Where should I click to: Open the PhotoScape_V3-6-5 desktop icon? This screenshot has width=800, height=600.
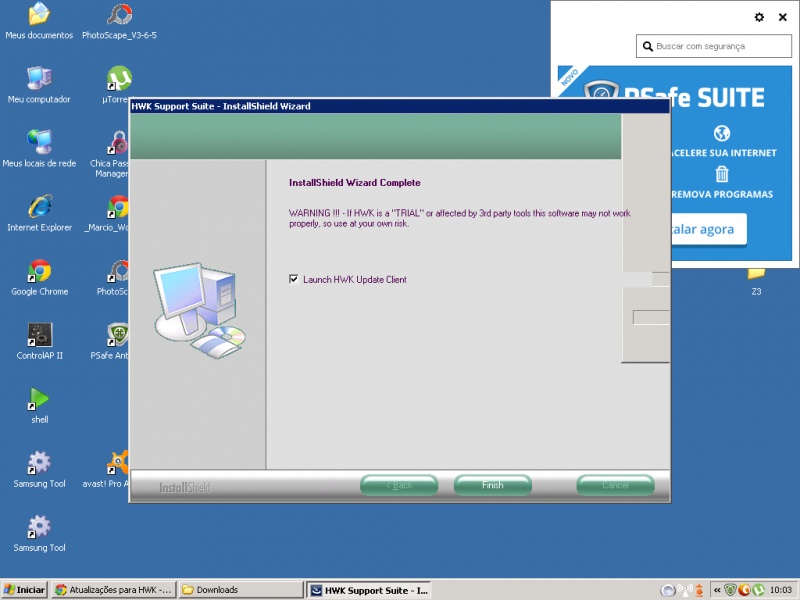[x=119, y=21]
